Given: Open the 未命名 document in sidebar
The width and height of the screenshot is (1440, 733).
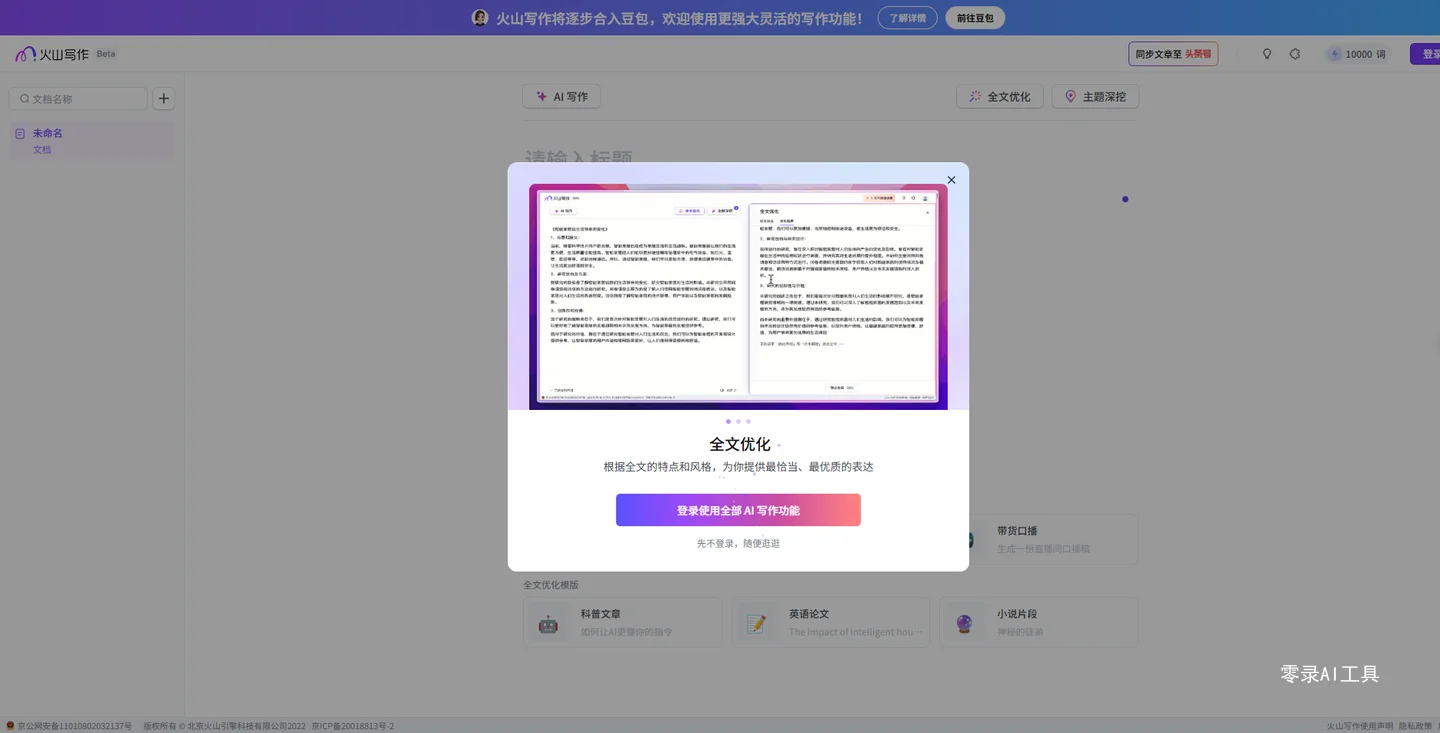Looking at the screenshot, I should tap(92, 141).
